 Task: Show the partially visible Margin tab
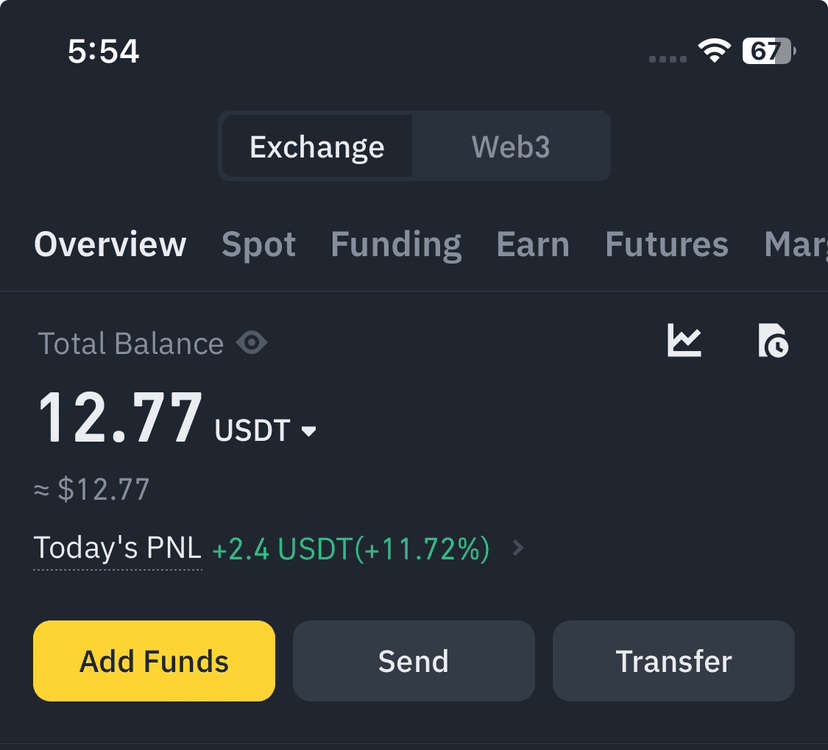click(x=797, y=245)
